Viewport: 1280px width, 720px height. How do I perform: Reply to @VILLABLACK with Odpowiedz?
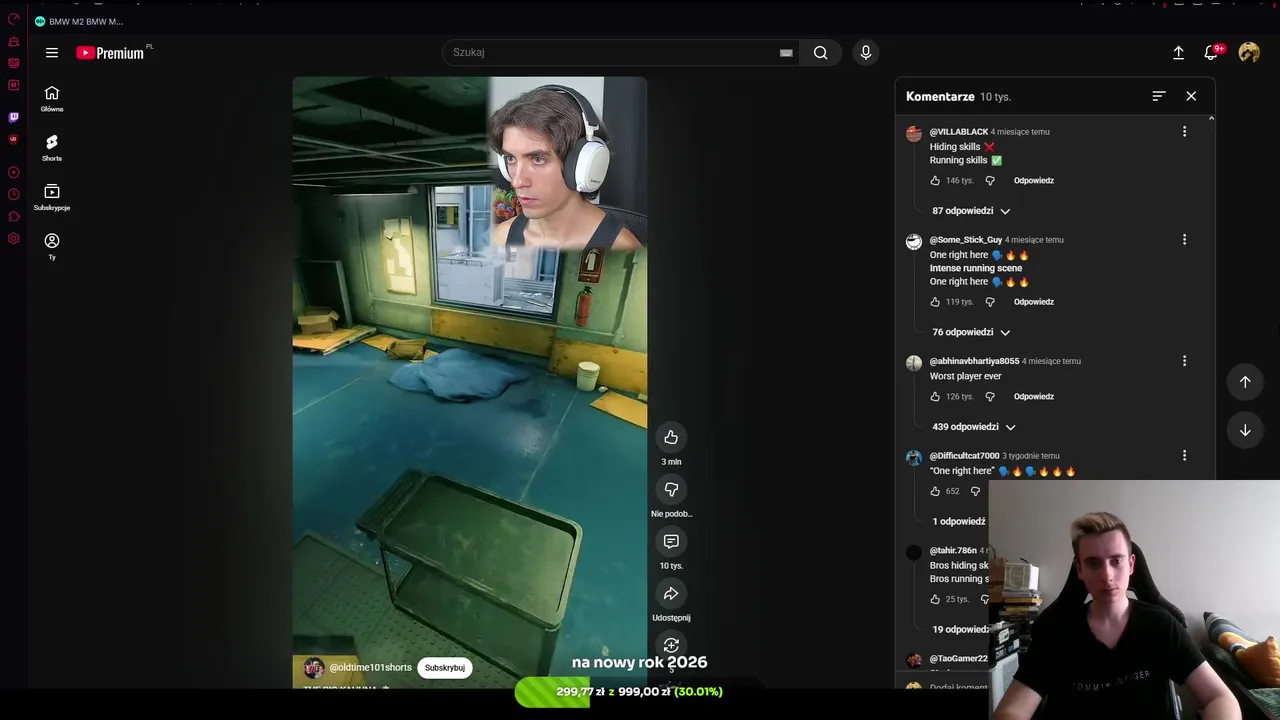pos(1034,181)
